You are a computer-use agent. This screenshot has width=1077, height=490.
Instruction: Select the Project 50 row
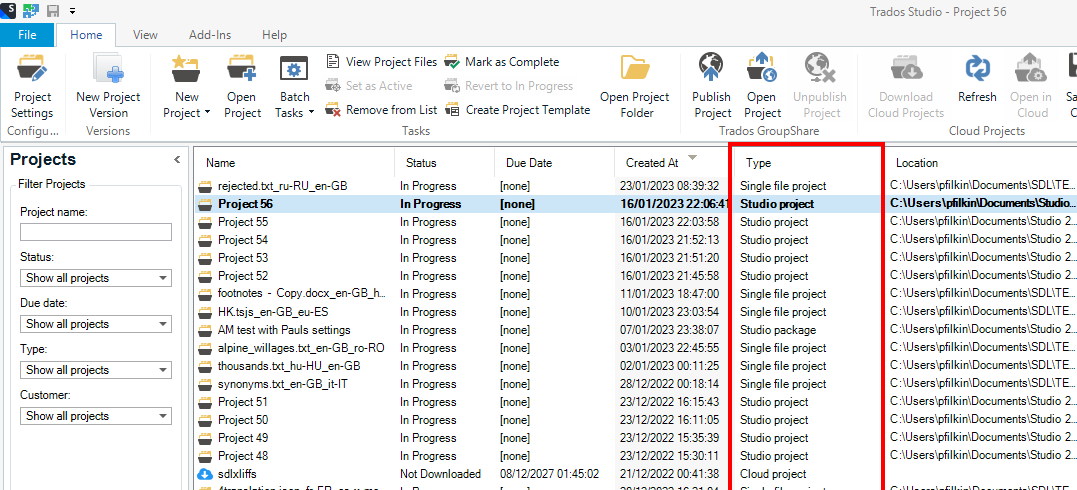coord(636,420)
